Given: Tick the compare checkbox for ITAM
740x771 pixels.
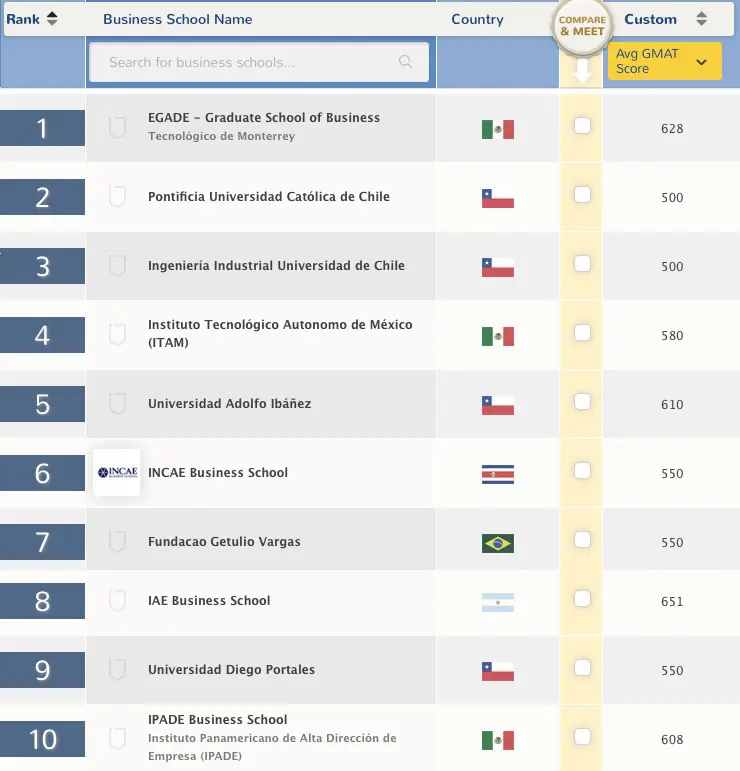Looking at the screenshot, I should click(582, 332).
